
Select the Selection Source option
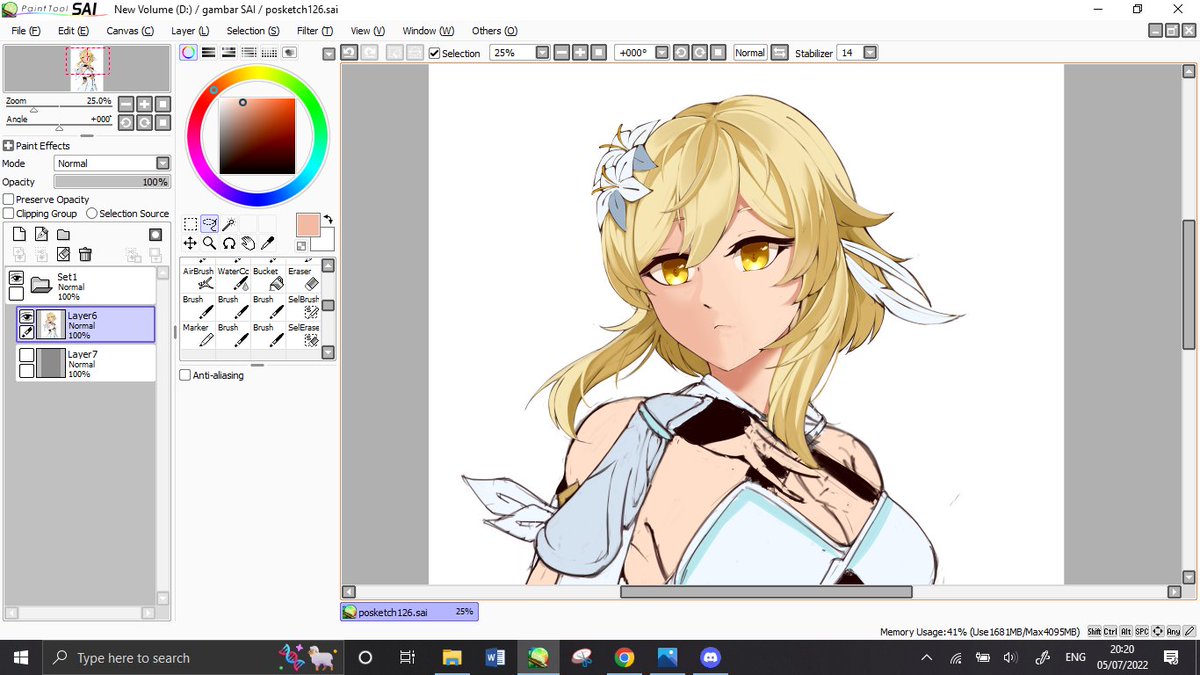pos(92,213)
